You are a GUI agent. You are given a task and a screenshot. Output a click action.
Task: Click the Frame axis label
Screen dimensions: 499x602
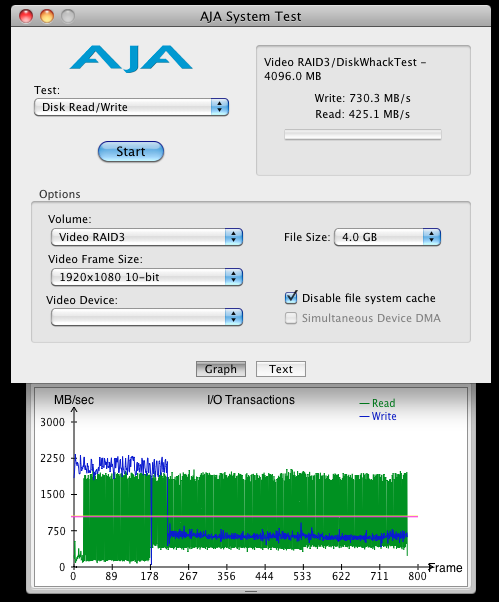click(x=445, y=567)
